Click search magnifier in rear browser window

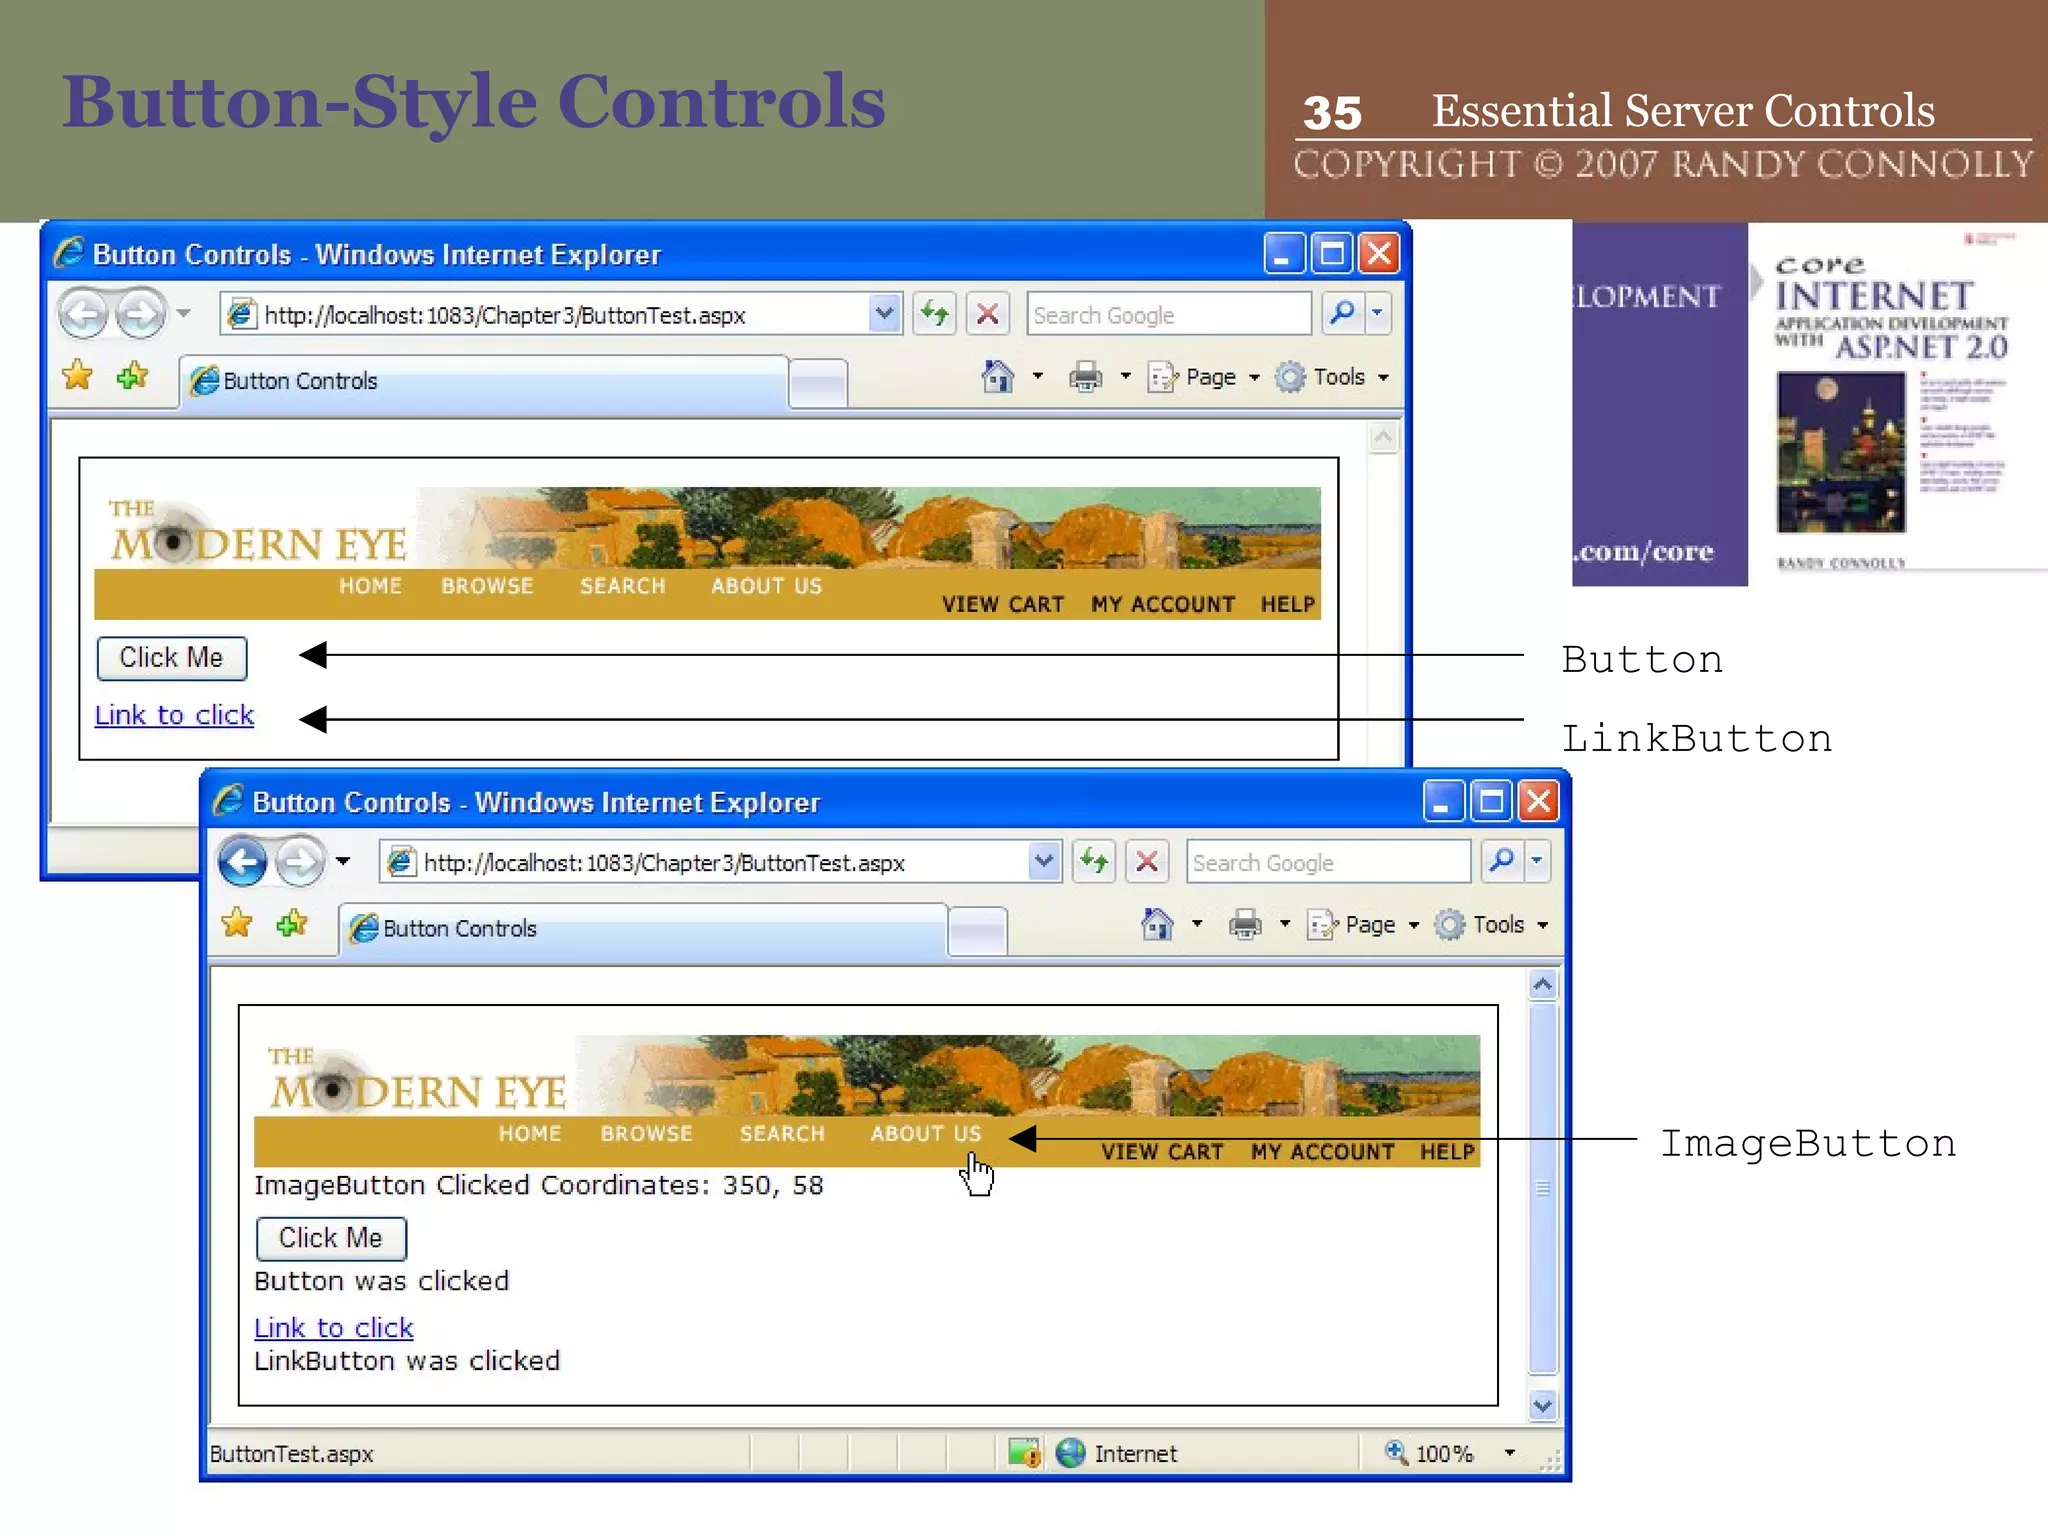(x=1342, y=313)
